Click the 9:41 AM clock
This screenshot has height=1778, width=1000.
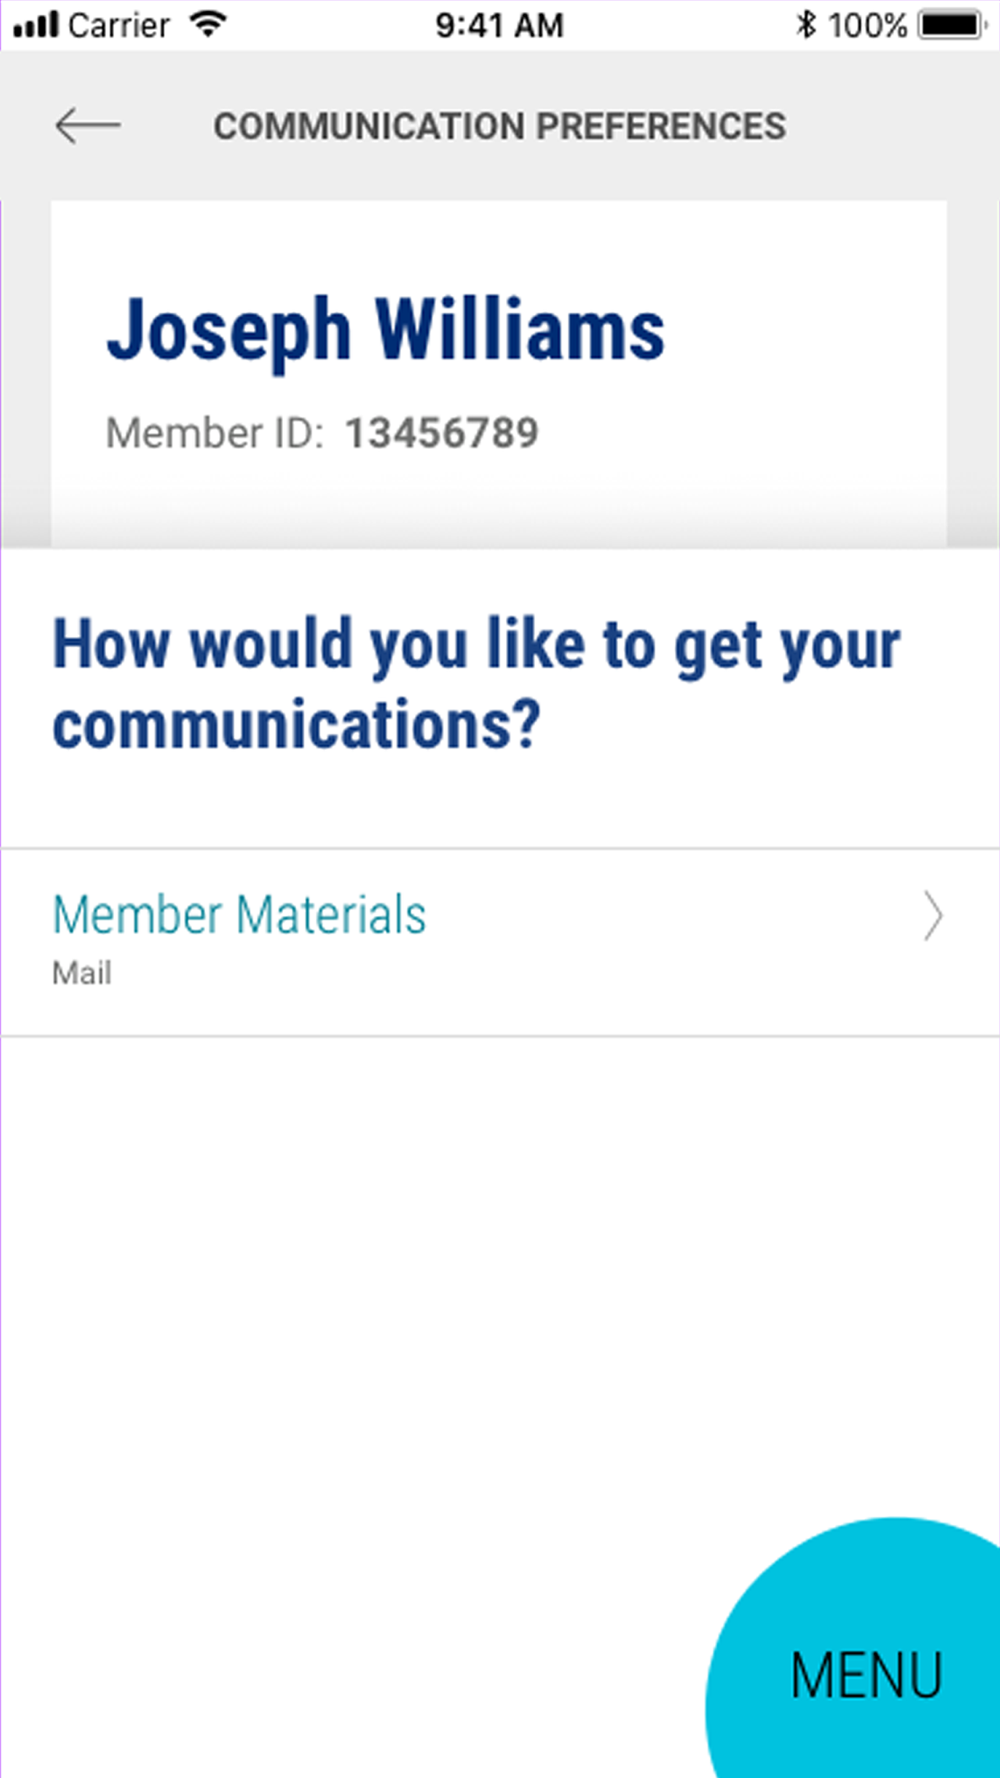(x=499, y=25)
